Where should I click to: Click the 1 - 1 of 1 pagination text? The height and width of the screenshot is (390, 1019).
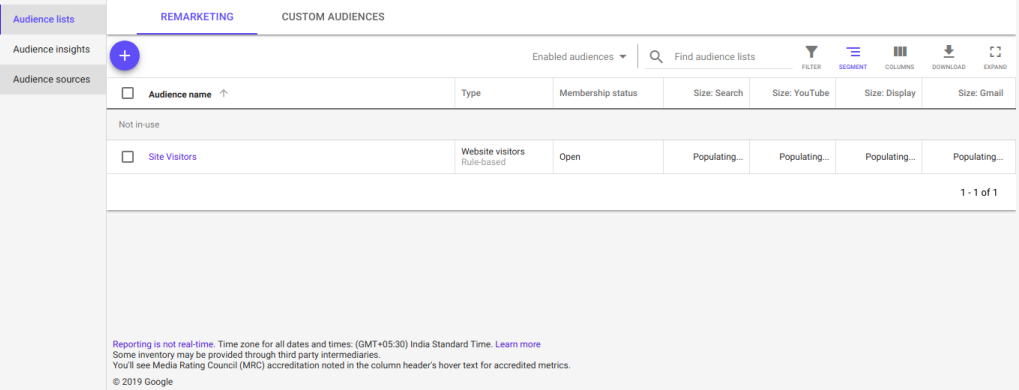click(x=979, y=192)
